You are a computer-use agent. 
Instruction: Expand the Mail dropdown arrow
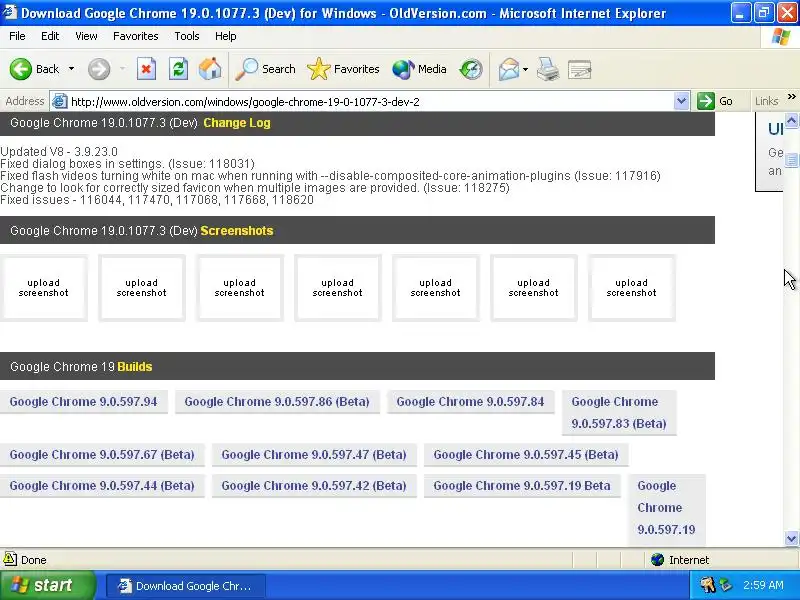(x=525, y=69)
